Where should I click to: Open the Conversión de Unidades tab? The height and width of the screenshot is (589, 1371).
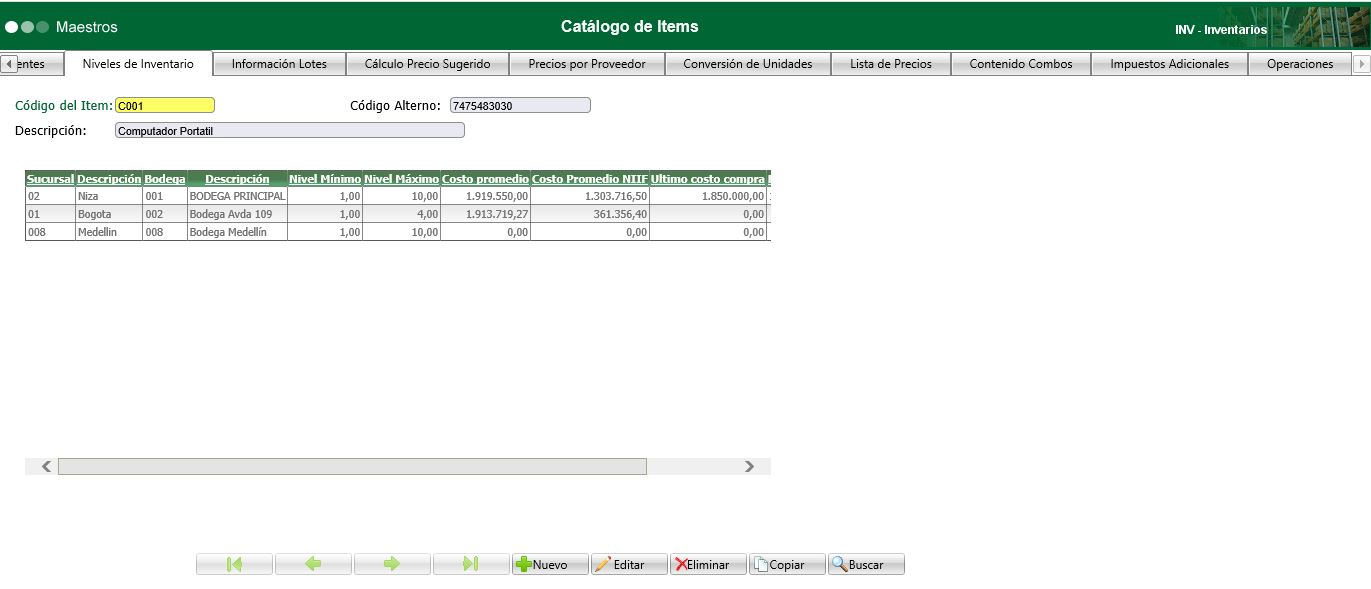(x=747, y=63)
